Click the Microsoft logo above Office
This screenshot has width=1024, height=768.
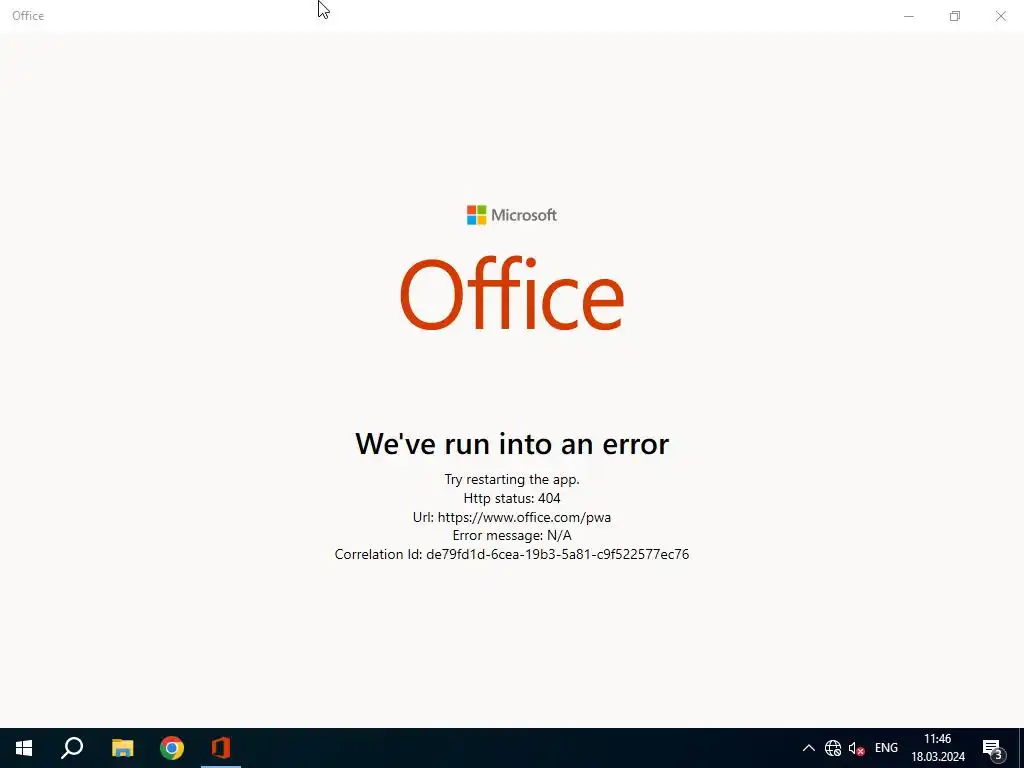point(511,215)
